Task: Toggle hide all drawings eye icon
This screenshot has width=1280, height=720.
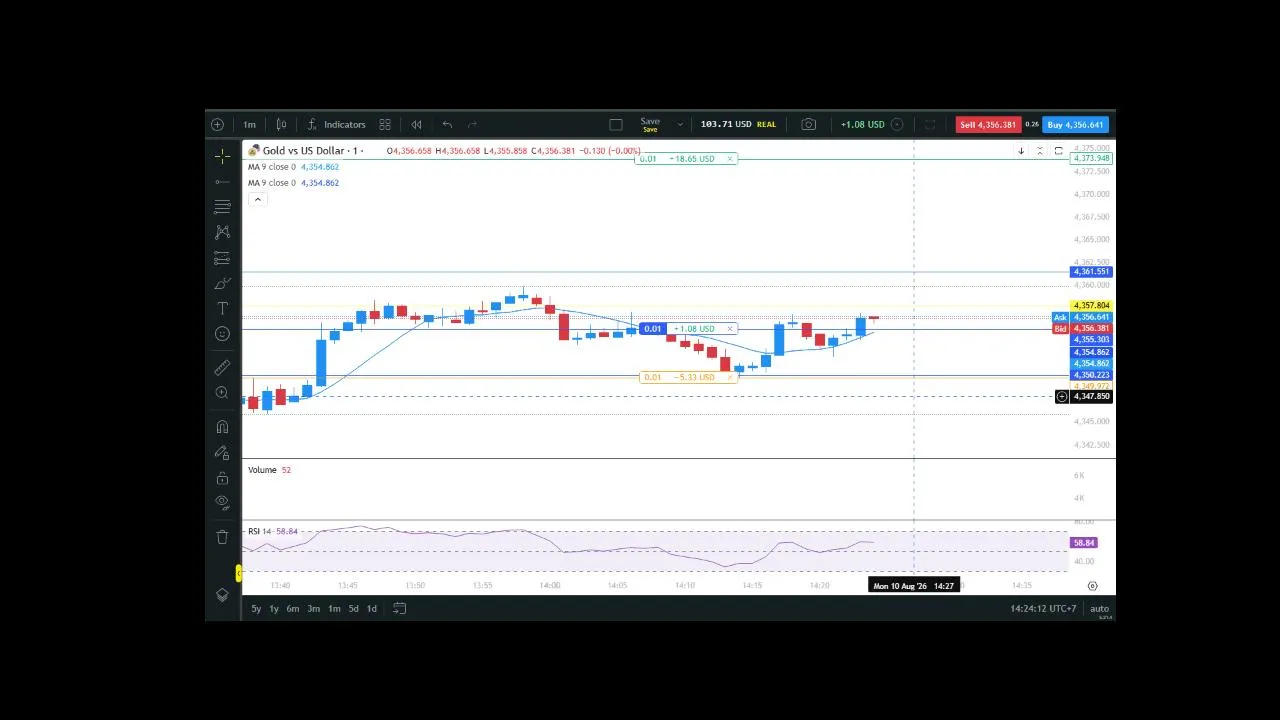Action: click(x=222, y=503)
